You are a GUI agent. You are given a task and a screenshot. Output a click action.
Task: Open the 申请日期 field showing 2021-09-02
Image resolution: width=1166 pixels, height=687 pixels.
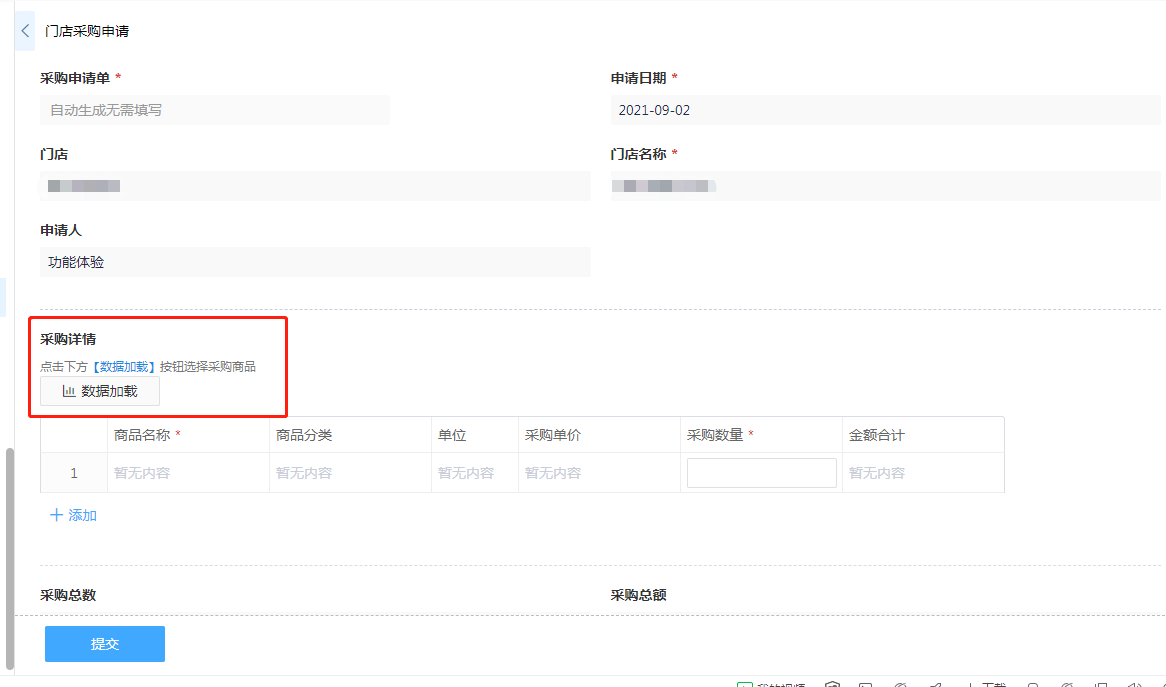(x=886, y=110)
